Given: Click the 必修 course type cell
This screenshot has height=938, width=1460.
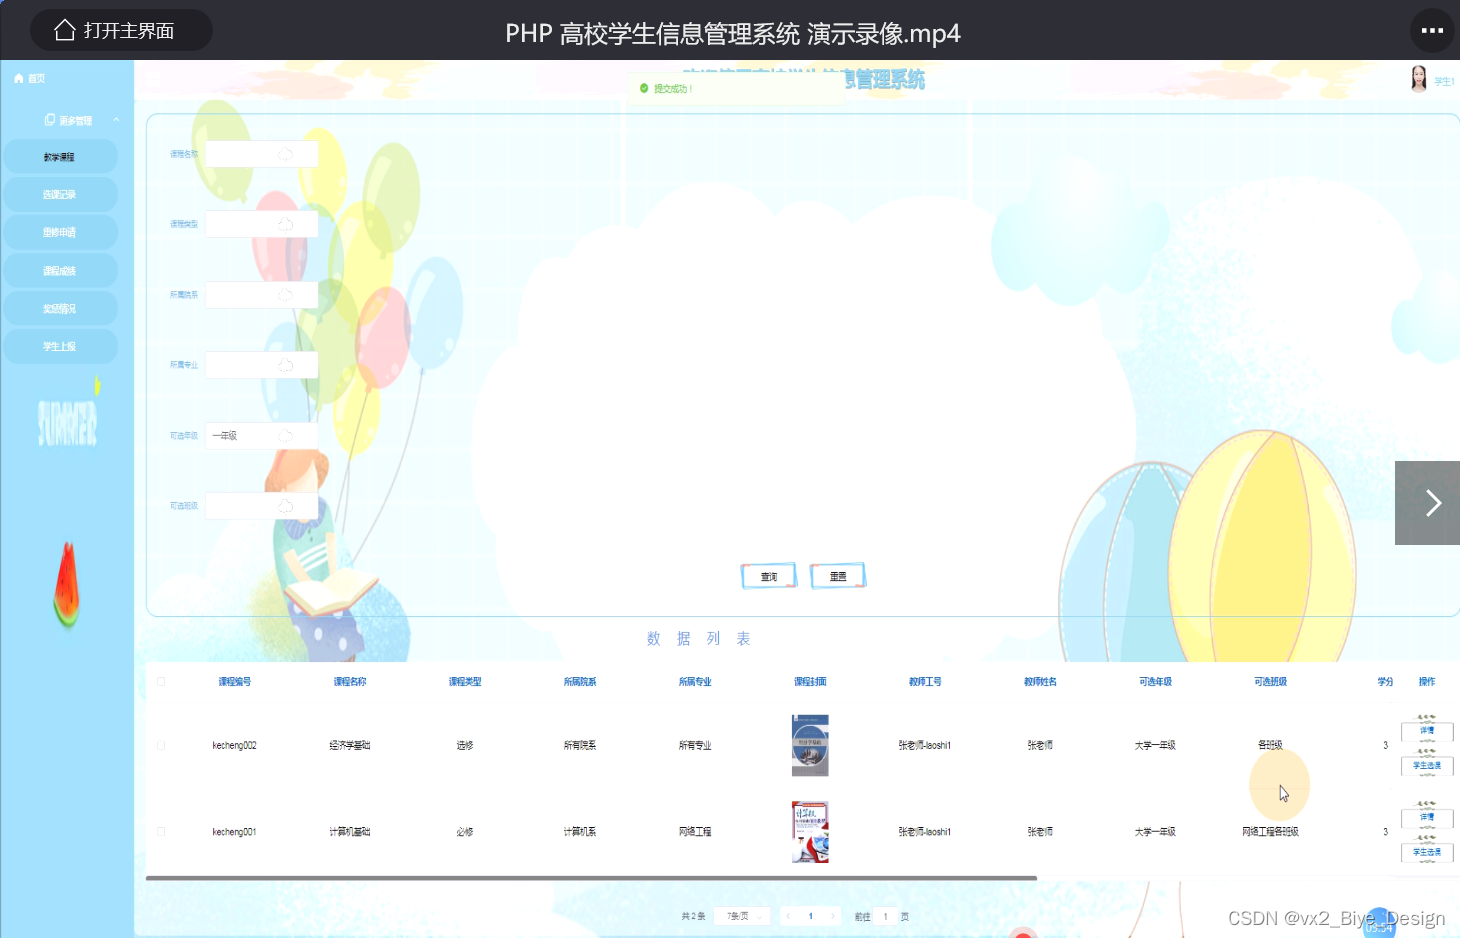Looking at the screenshot, I should (465, 832).
